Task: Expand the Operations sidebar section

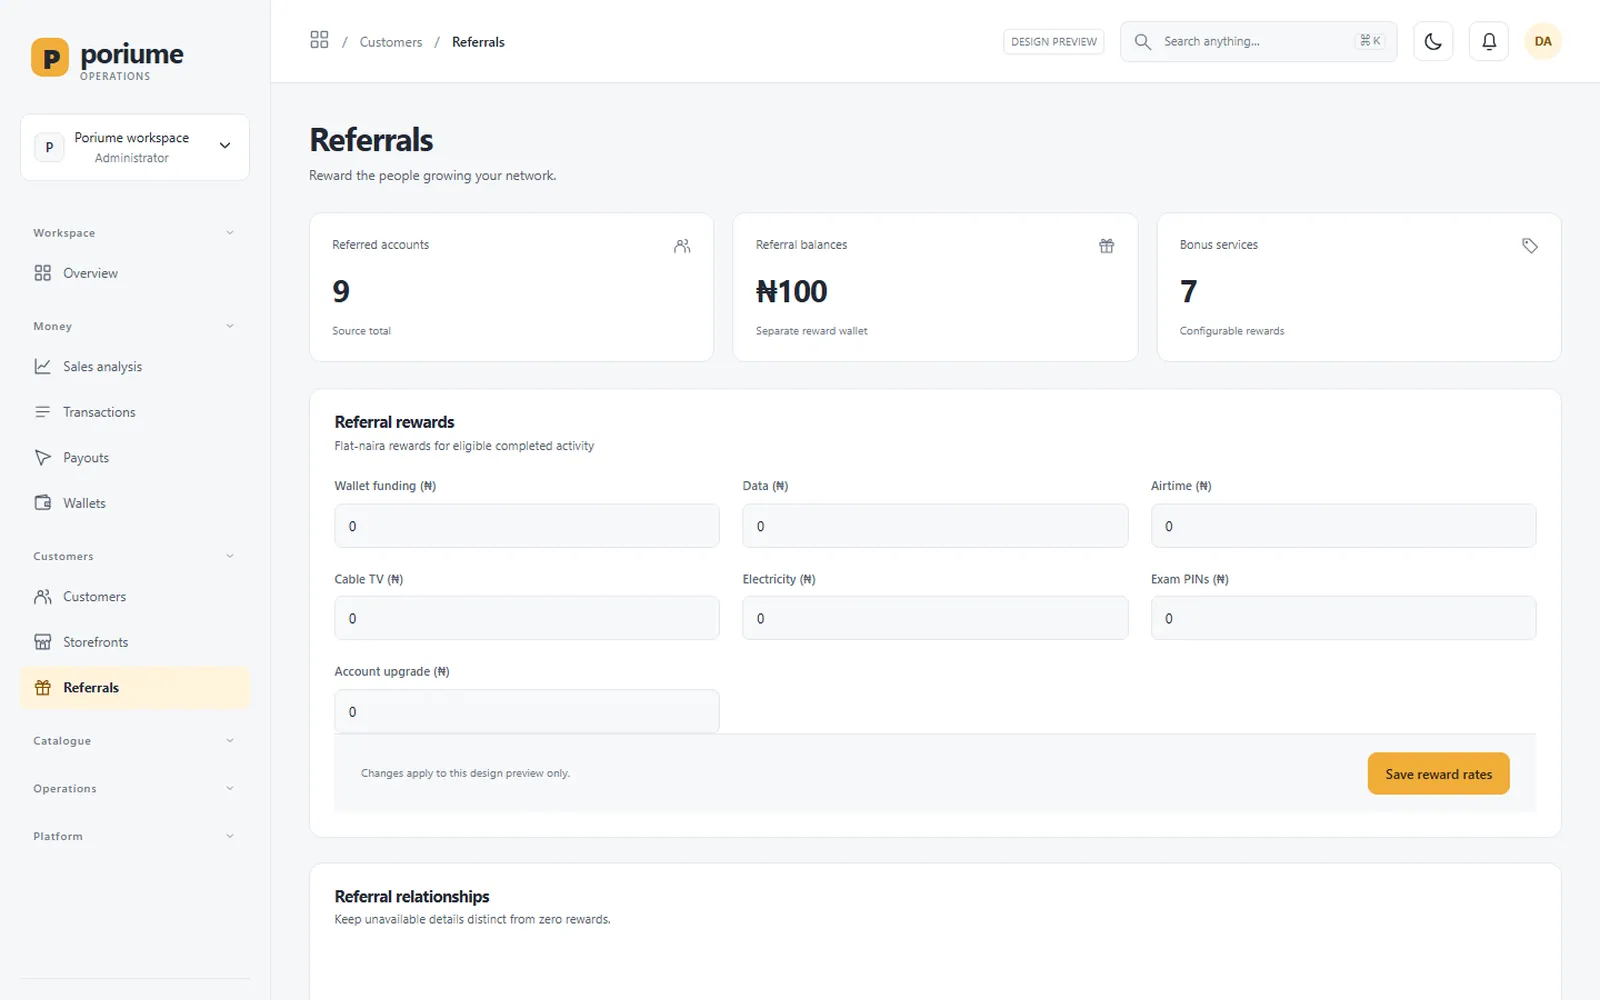Action: click(x=135, y=788)
